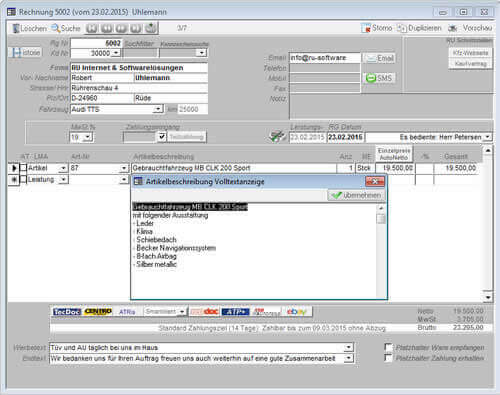Send an SMS to the customer
The width and height of the screenshot is (500, 395).
tap(379, 78)
